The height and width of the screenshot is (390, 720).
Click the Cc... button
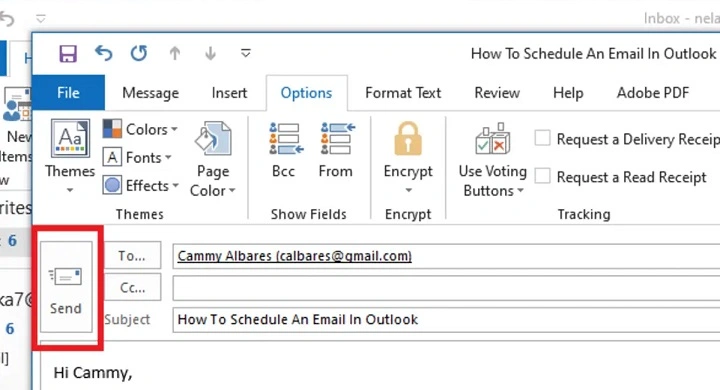[x=132, y=288]
